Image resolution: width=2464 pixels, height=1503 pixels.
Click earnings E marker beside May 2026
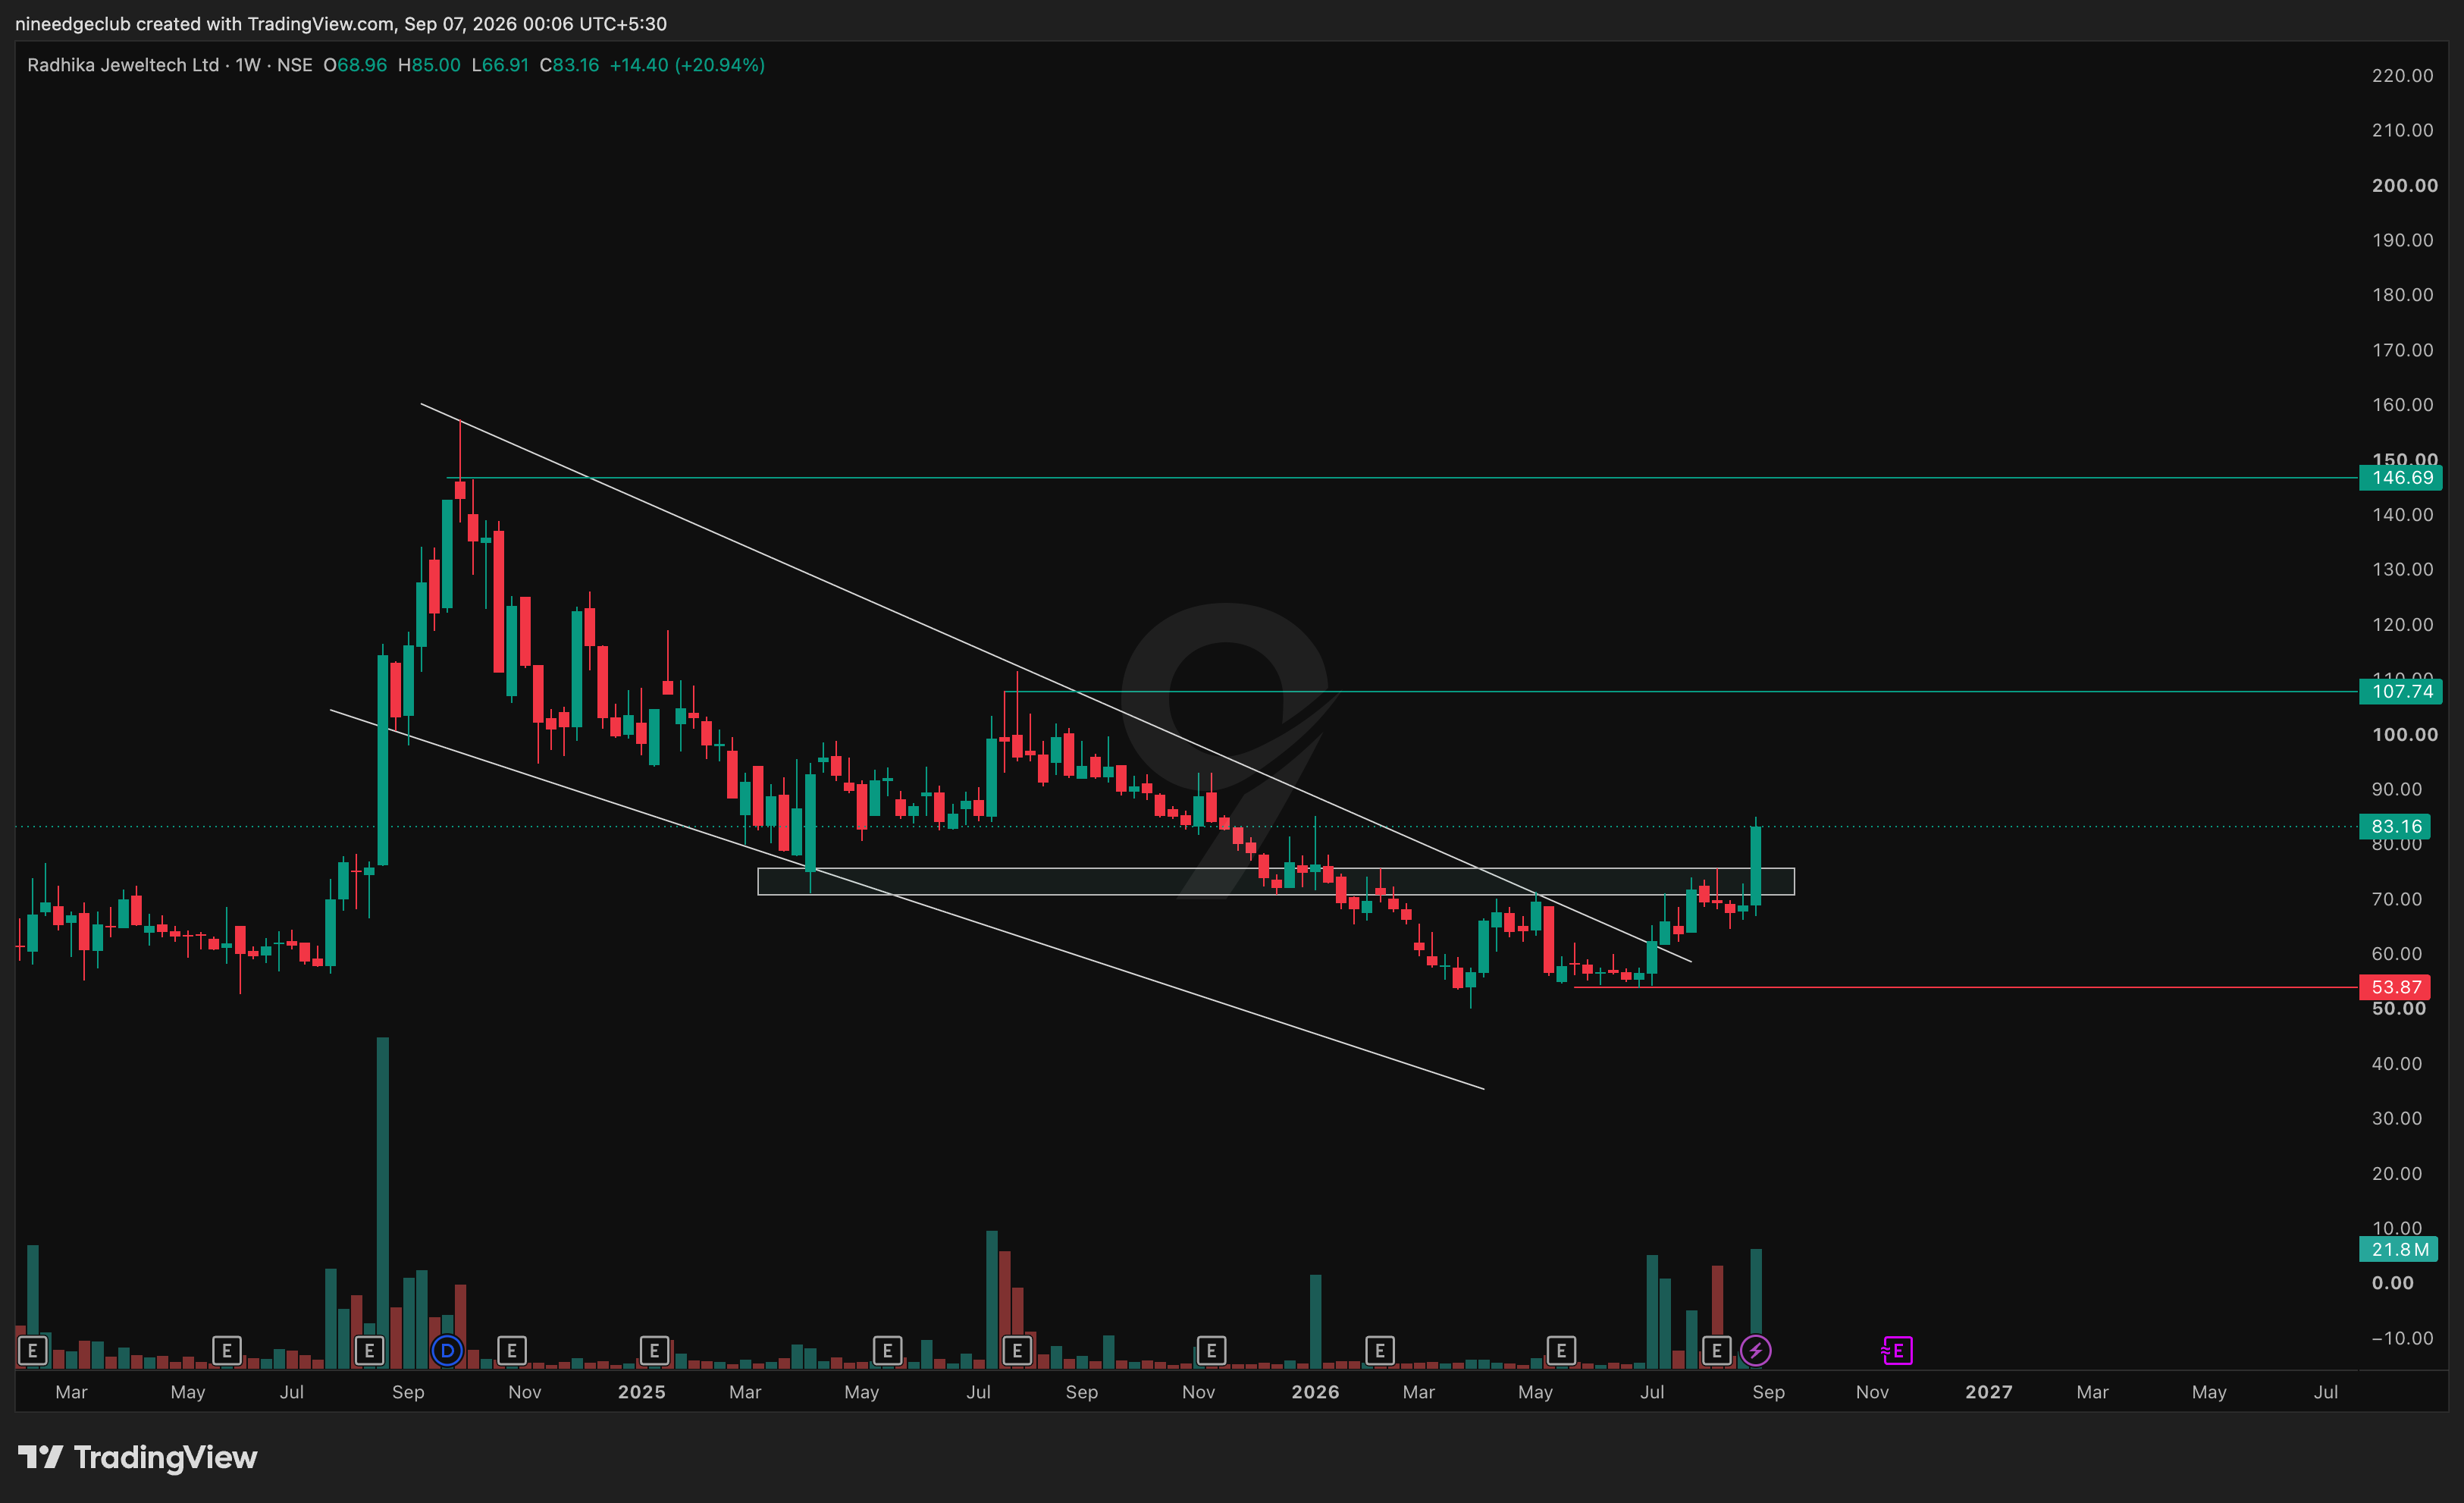coord(1561,1351)
